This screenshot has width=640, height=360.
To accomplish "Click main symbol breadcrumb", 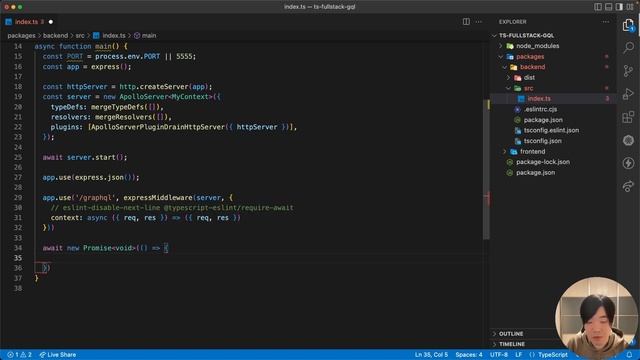I will click(x=145, y=36).
